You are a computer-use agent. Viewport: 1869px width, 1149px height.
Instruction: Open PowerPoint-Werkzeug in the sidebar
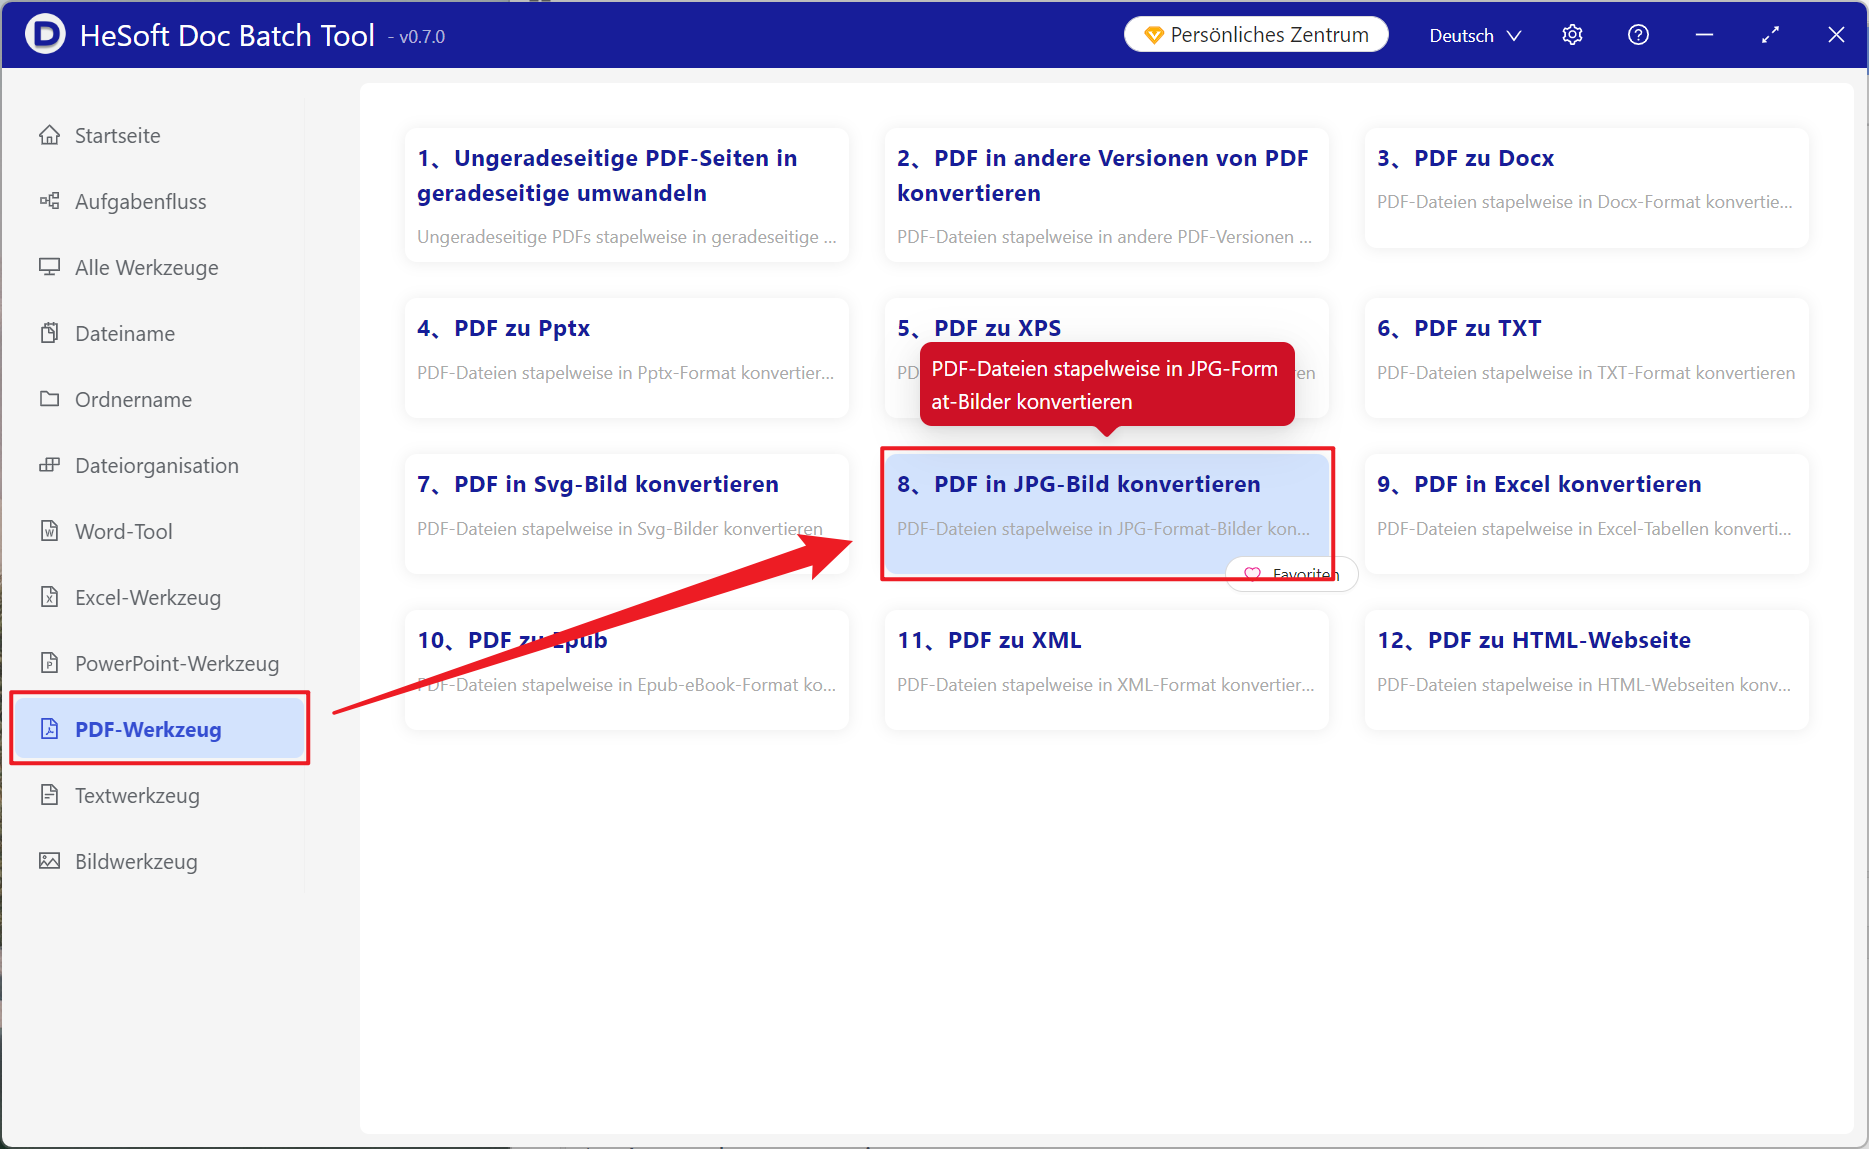tap(159, 663)
